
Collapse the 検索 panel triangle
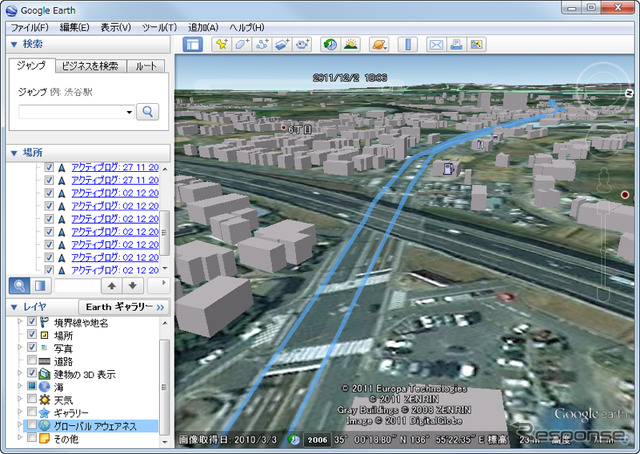[x=14, y=44]
